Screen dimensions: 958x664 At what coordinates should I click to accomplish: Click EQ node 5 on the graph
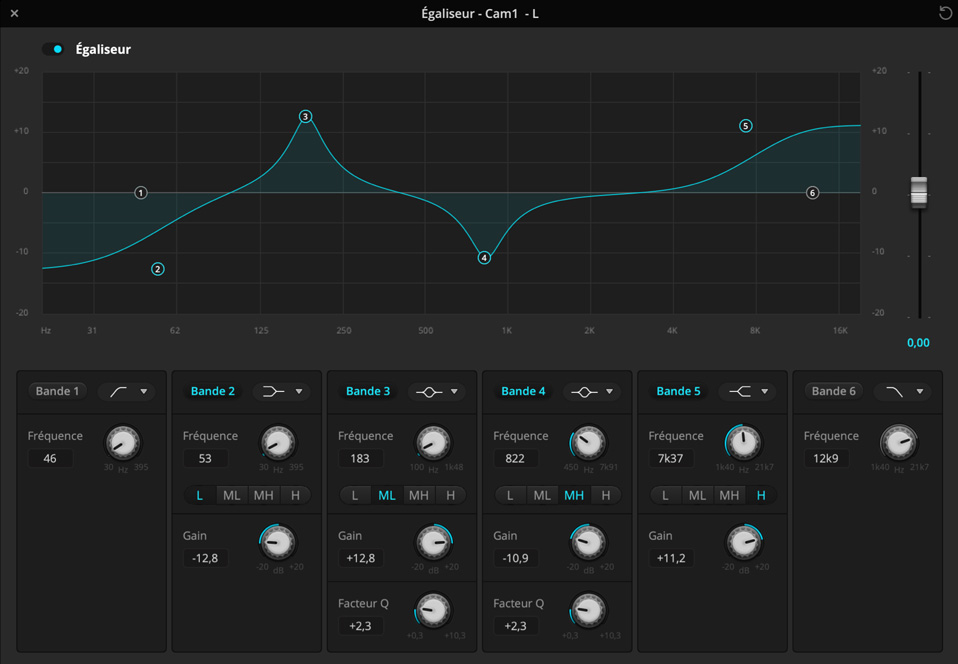[745, 126]
